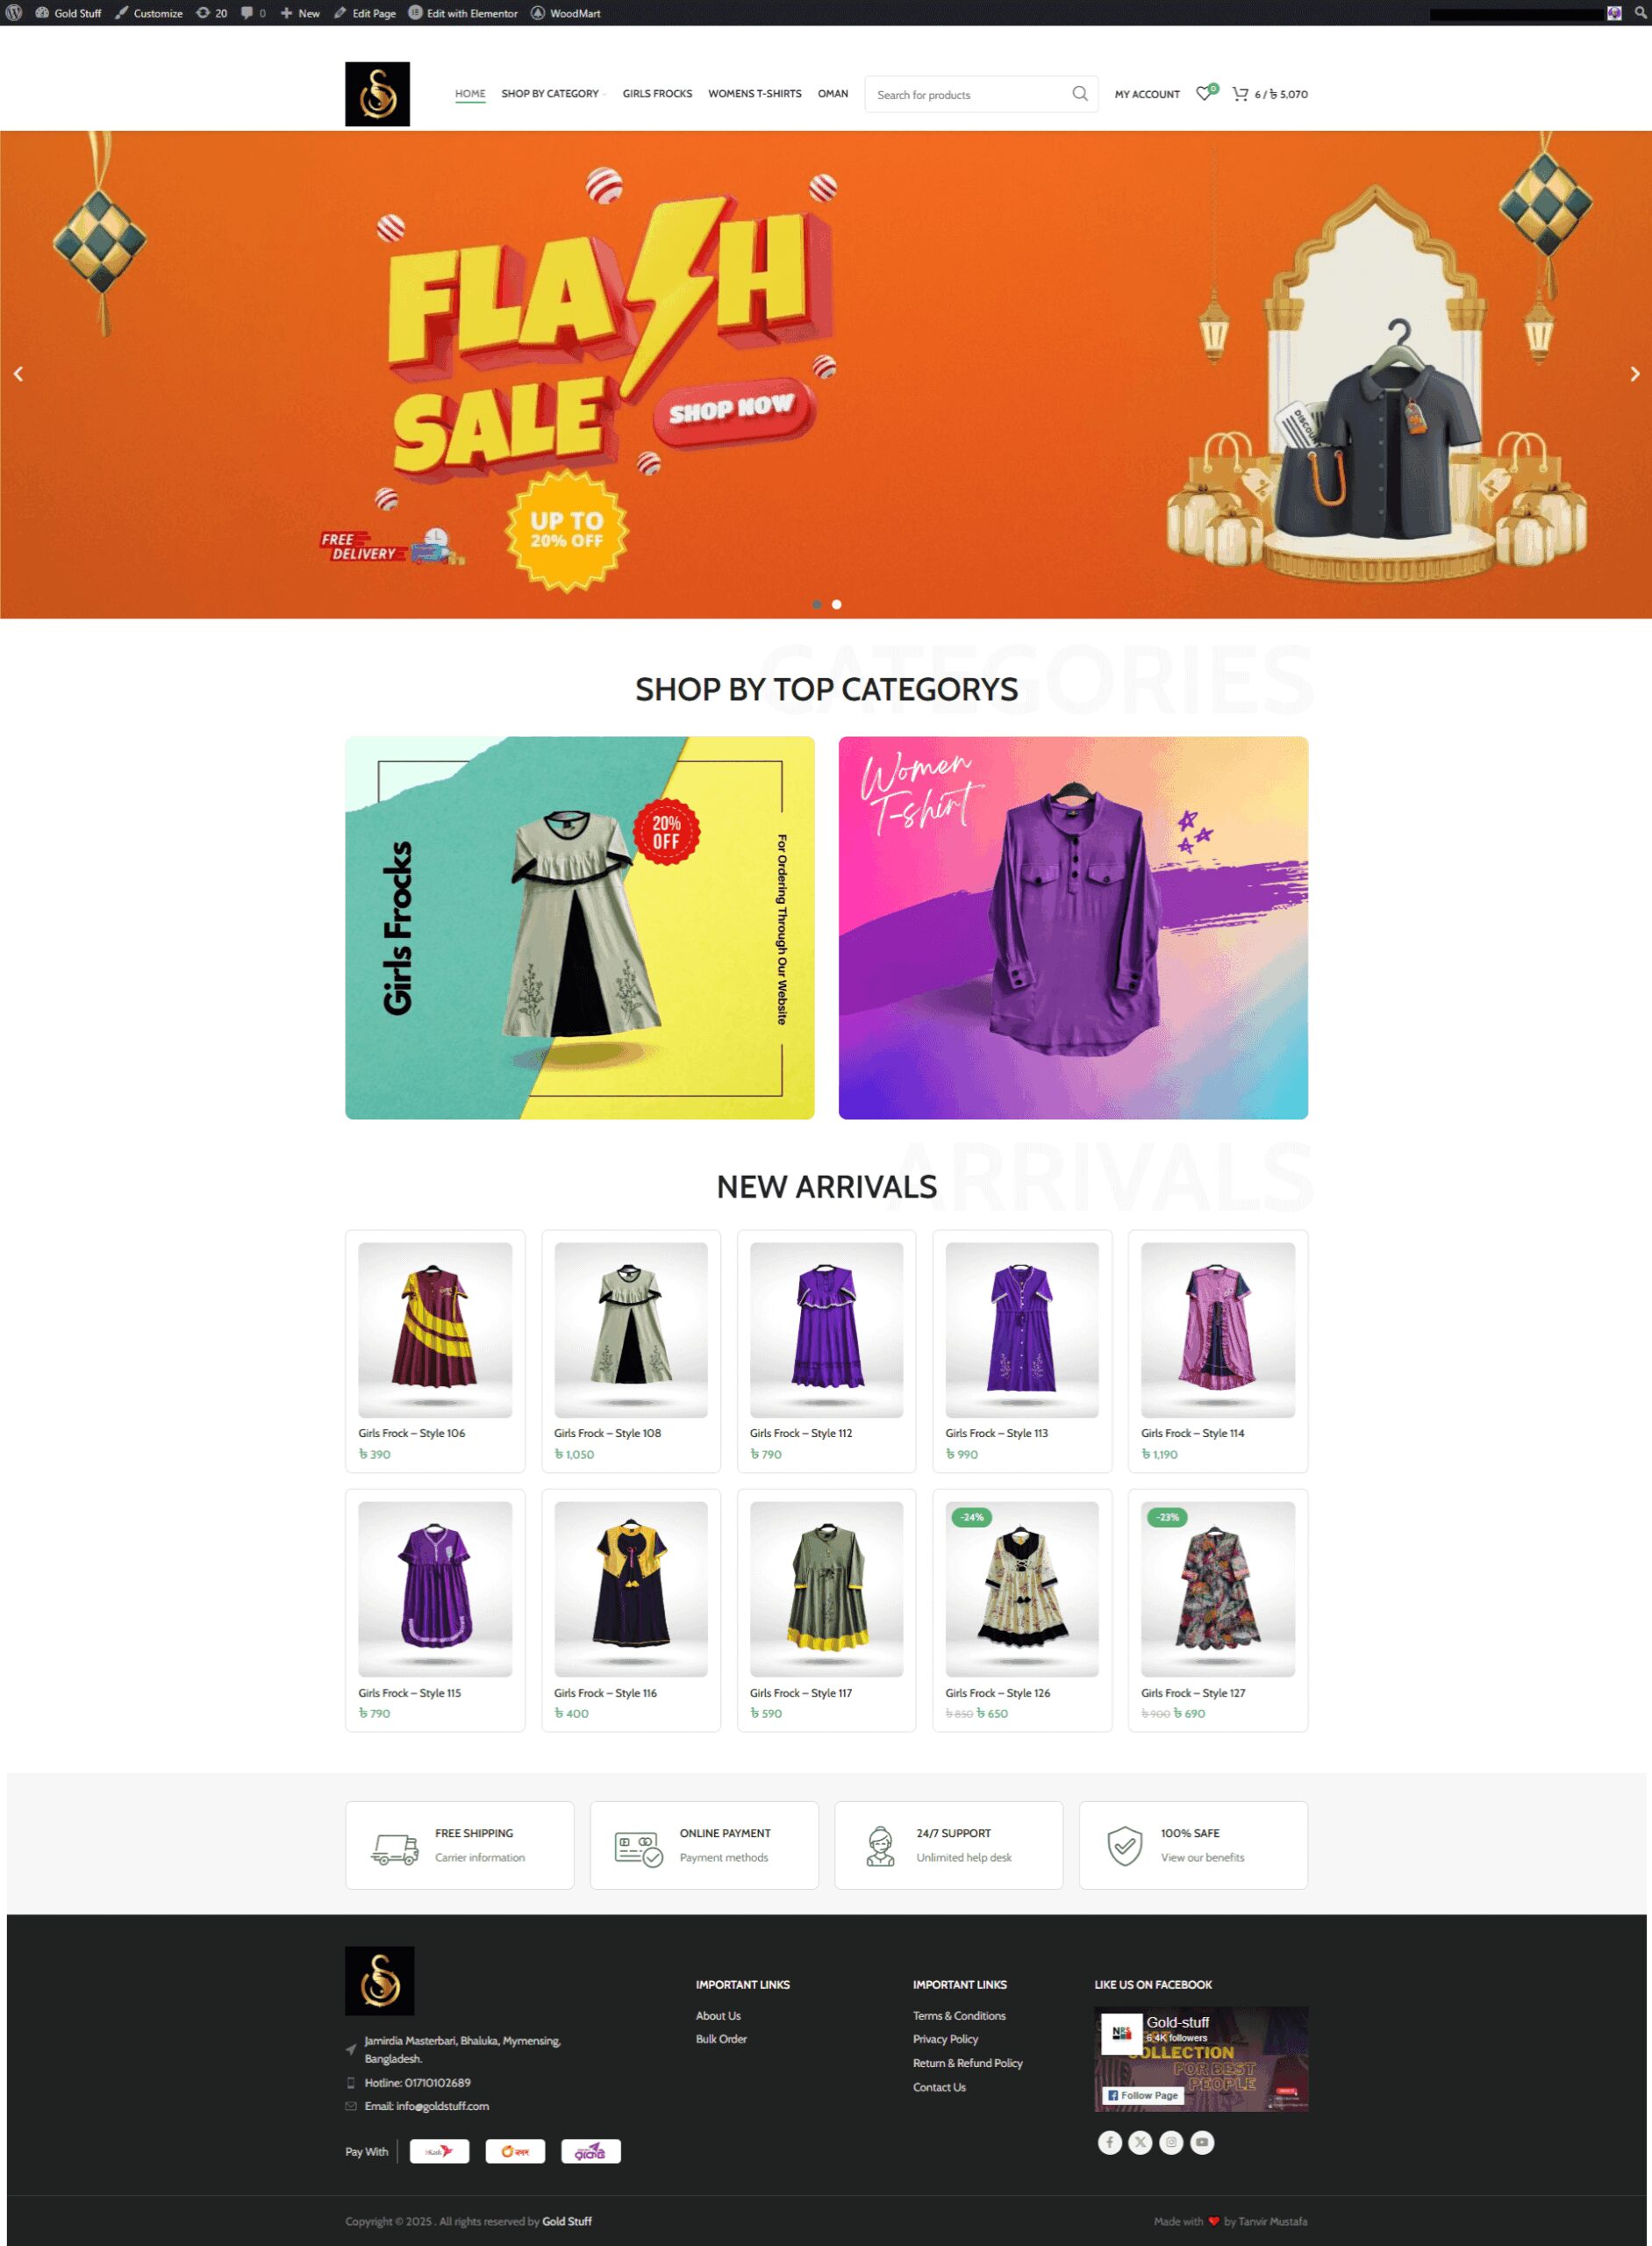Click the WordPress logo in admin bar
The width and height of the screenshot is (1652, 2246).
14,13
